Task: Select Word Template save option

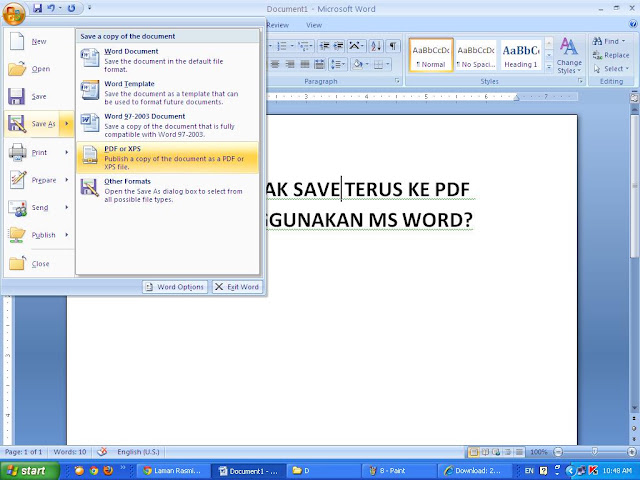Action: [167, 92]
